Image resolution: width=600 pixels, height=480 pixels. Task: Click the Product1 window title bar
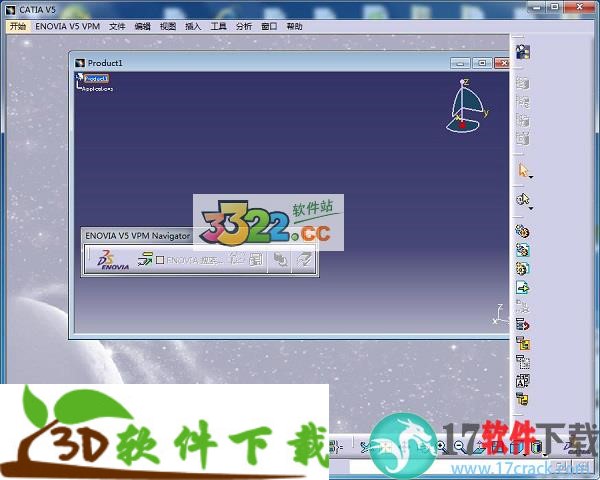[x=260, y=63]
